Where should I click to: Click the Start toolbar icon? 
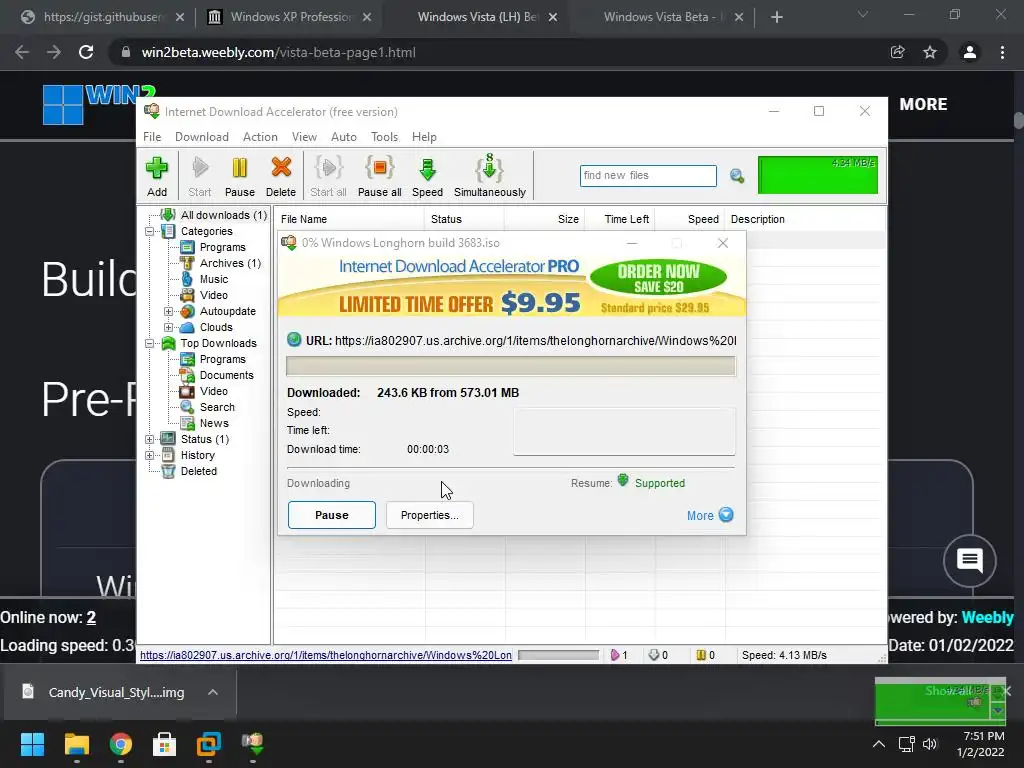pos(200,175)
